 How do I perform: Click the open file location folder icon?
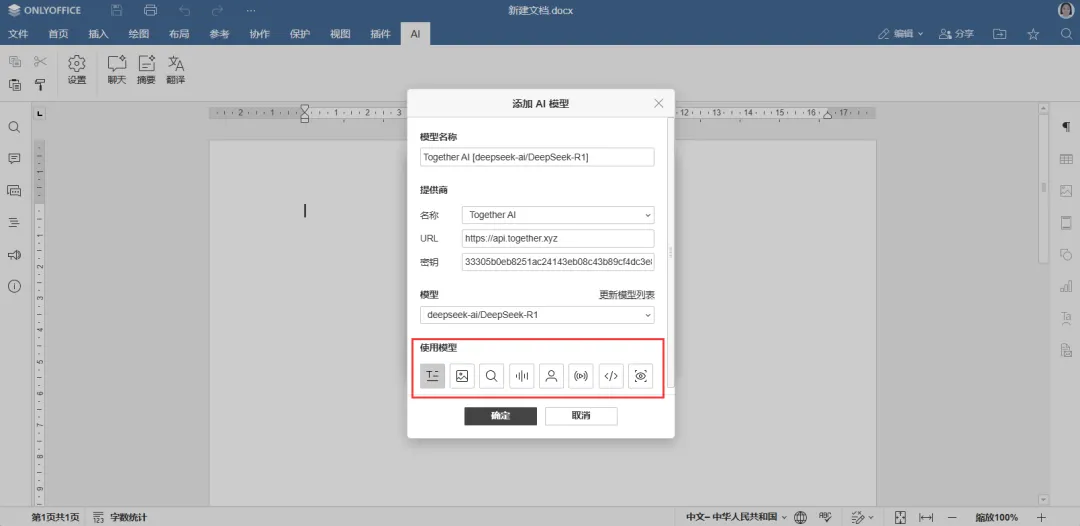pyautogui.click(x=999, y=34)
